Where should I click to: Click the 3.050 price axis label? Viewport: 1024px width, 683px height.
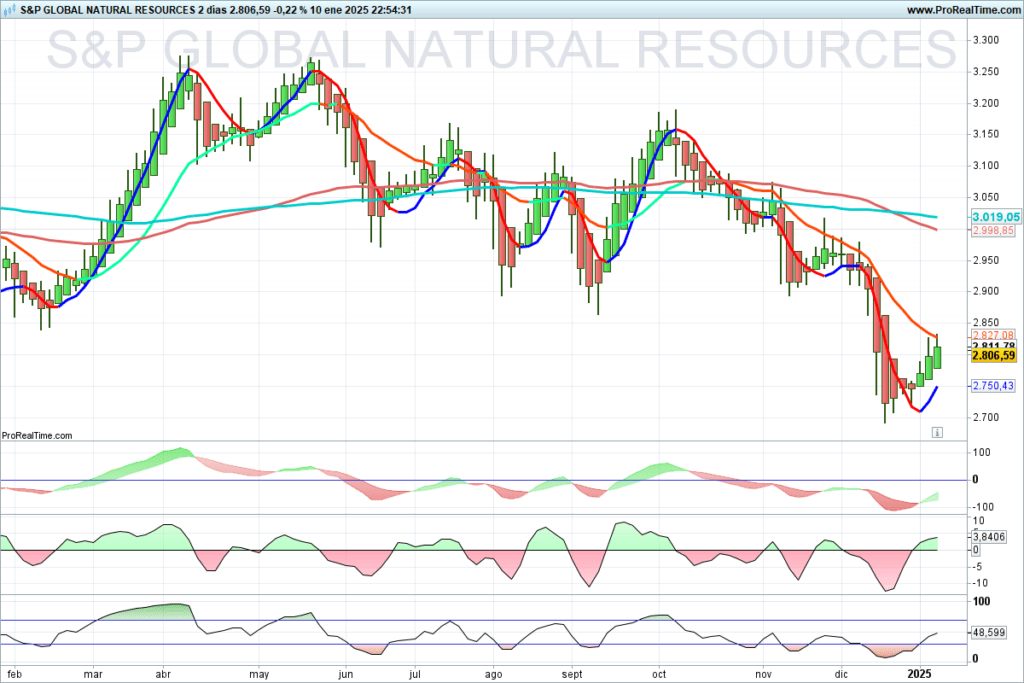[985, 197]
